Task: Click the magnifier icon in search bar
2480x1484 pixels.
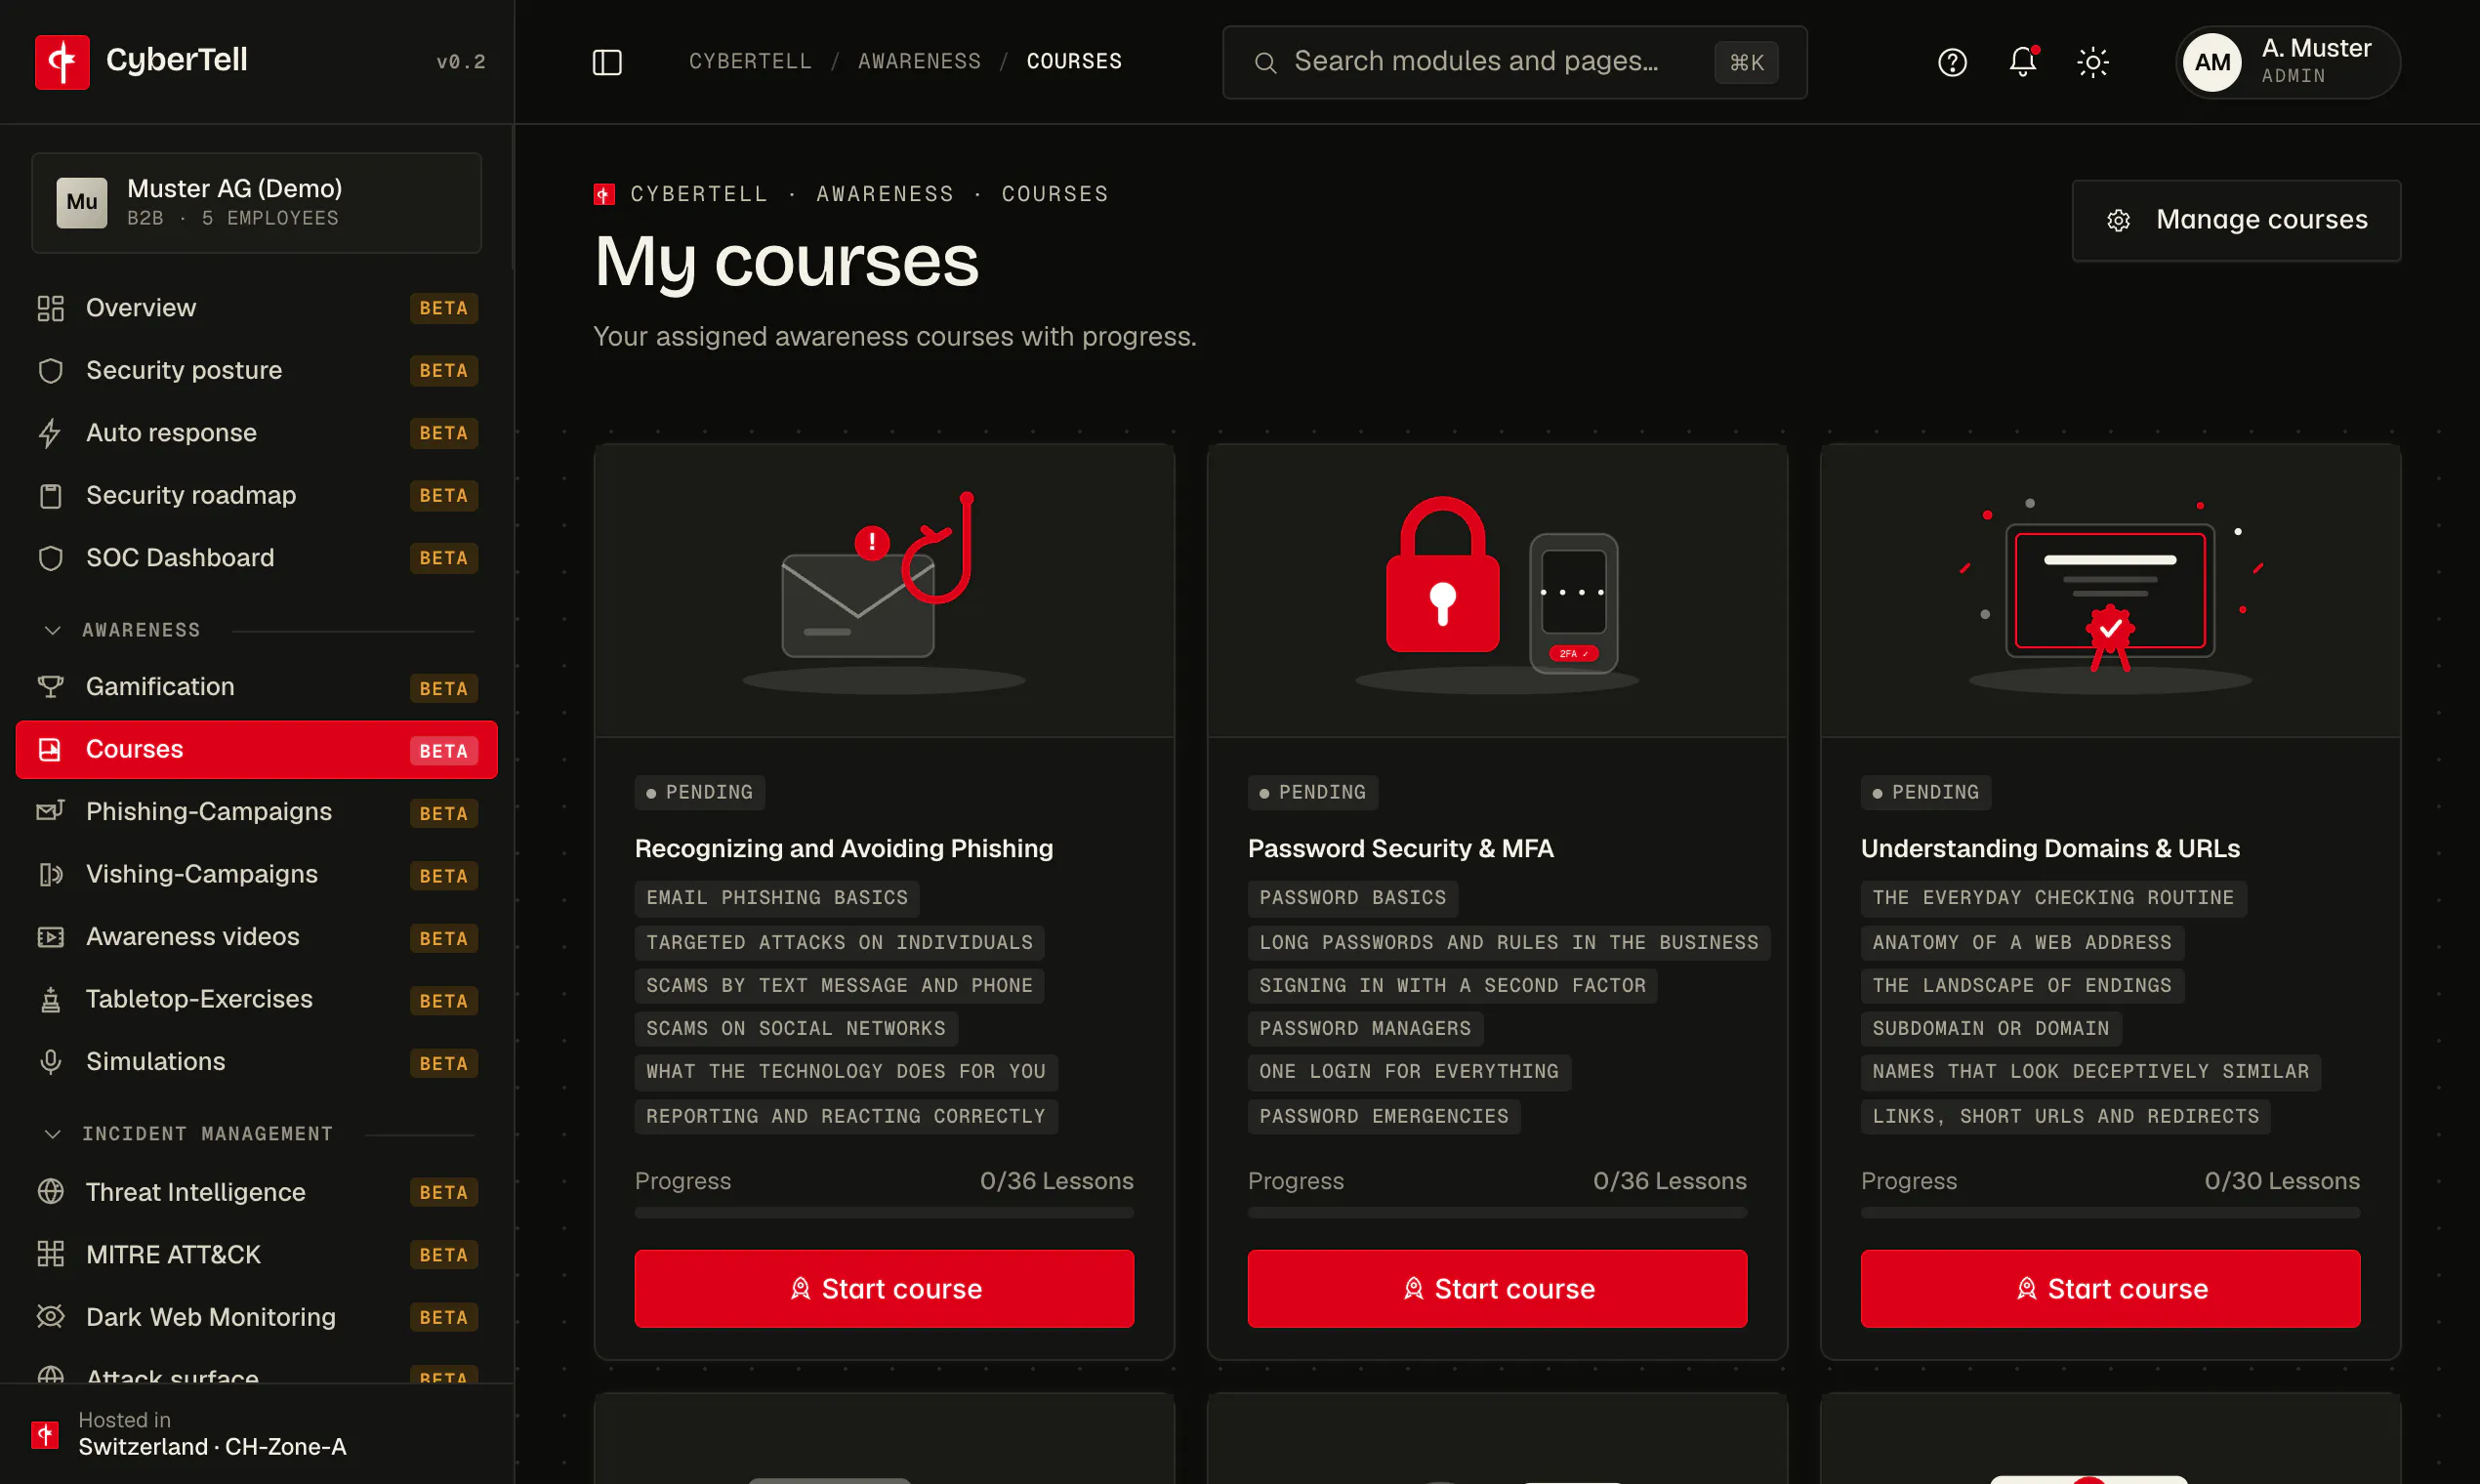Action: click(1265, 62)
